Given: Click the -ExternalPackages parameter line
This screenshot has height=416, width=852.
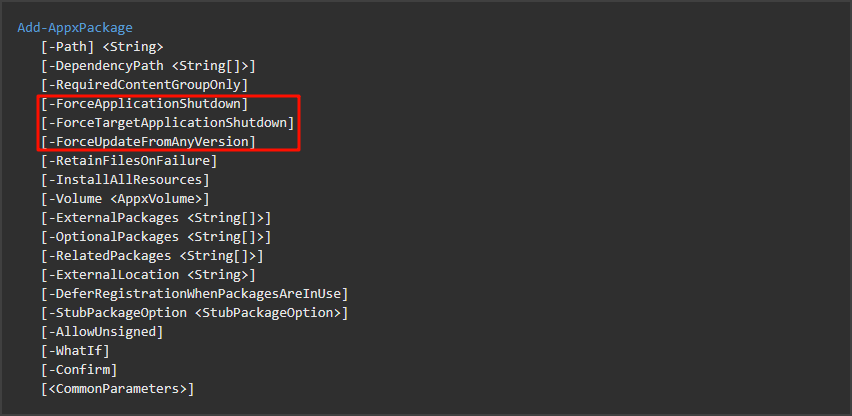Looking at the screenshot, I should tap(156, 218).
